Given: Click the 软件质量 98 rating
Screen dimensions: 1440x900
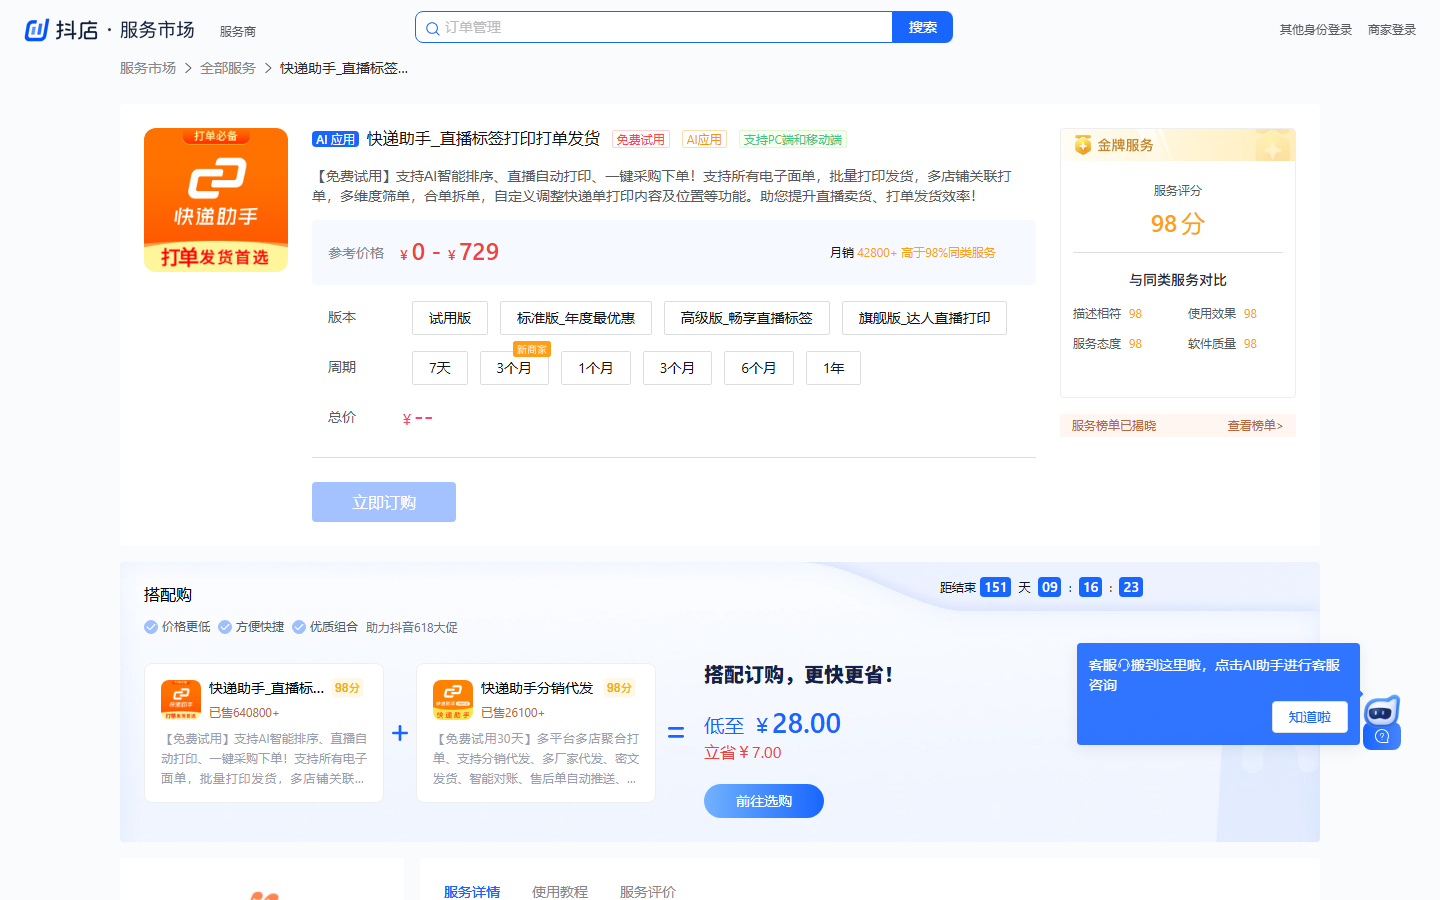Looking at the screenshot, I should [x=1222, y=344].
